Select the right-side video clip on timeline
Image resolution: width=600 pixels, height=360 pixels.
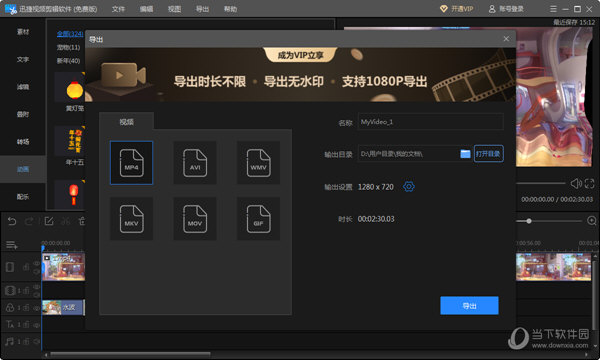coord(554,267)
